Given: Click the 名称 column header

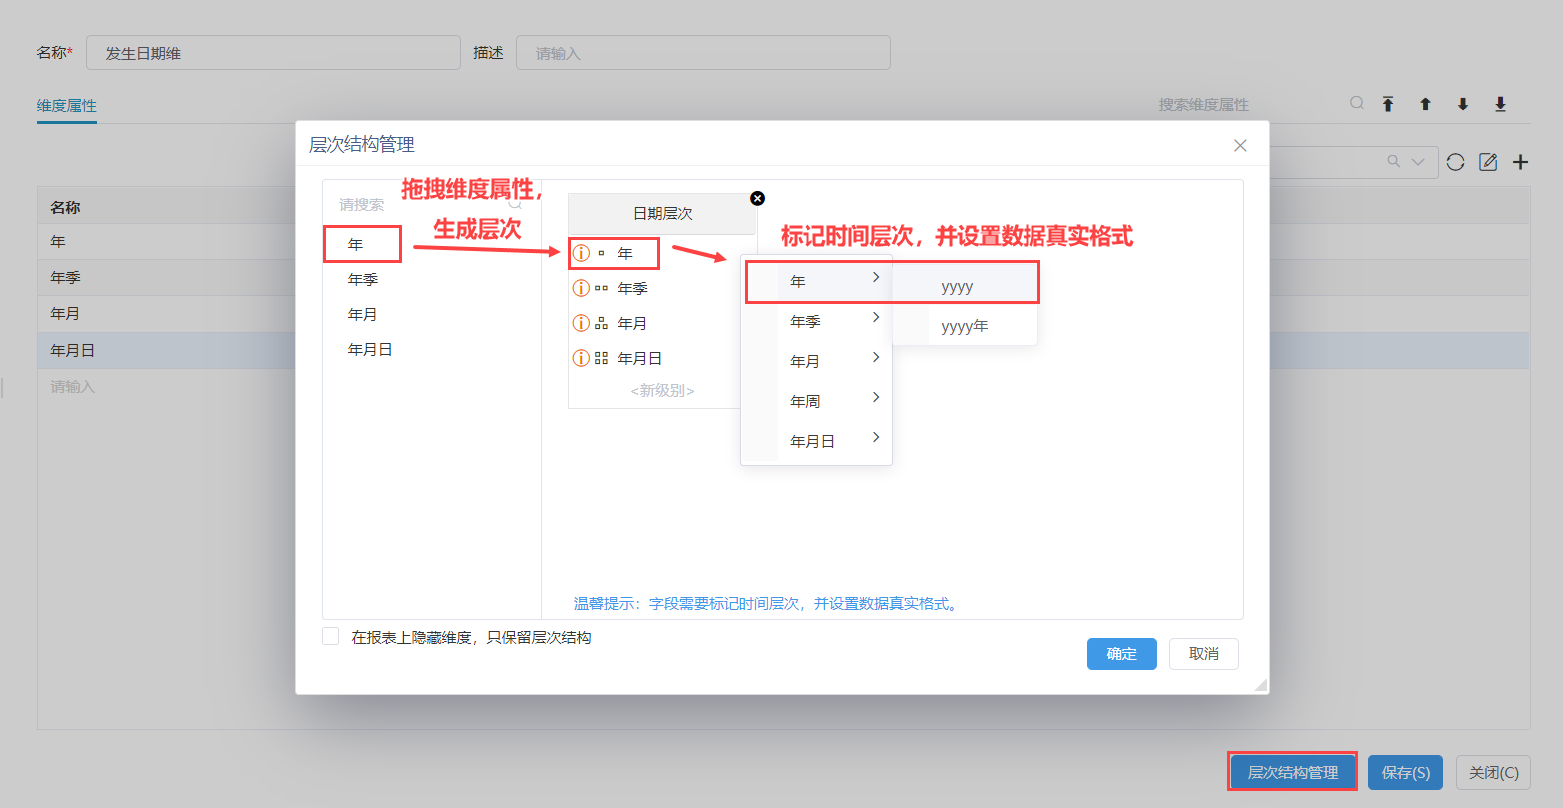Looking at the screenshot, I should [66, 207].
